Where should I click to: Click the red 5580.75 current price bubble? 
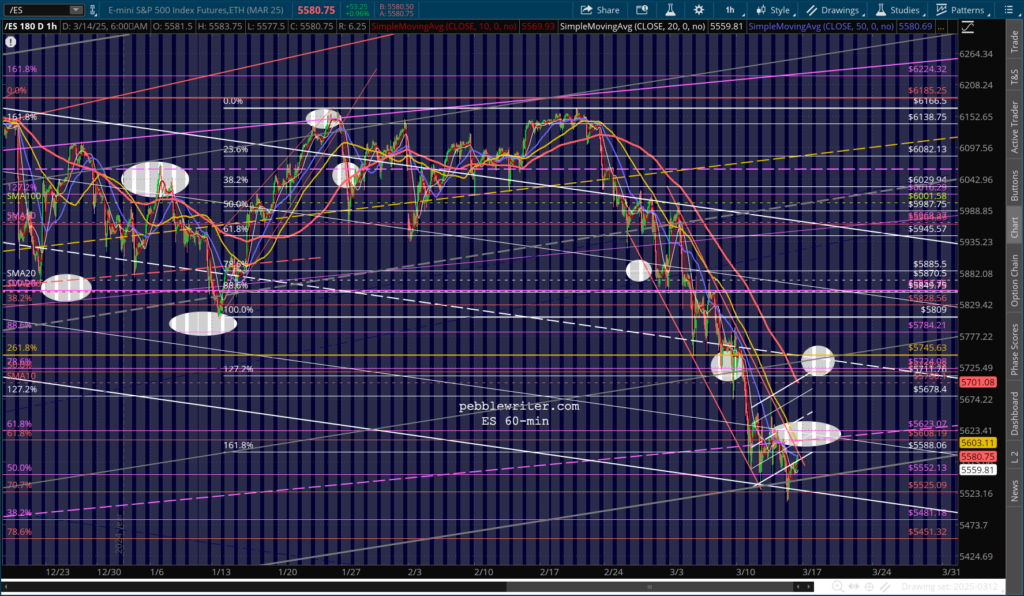coord(978,457)
